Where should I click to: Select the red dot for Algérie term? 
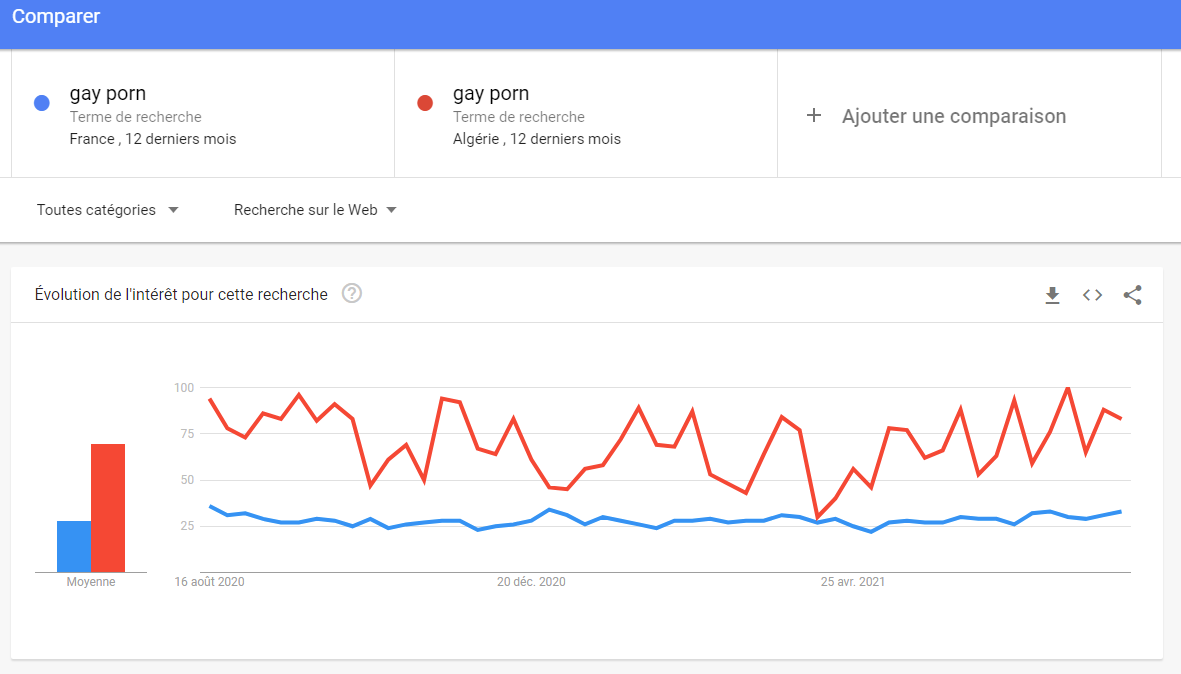pyautogui.click(x=425, y=103)
